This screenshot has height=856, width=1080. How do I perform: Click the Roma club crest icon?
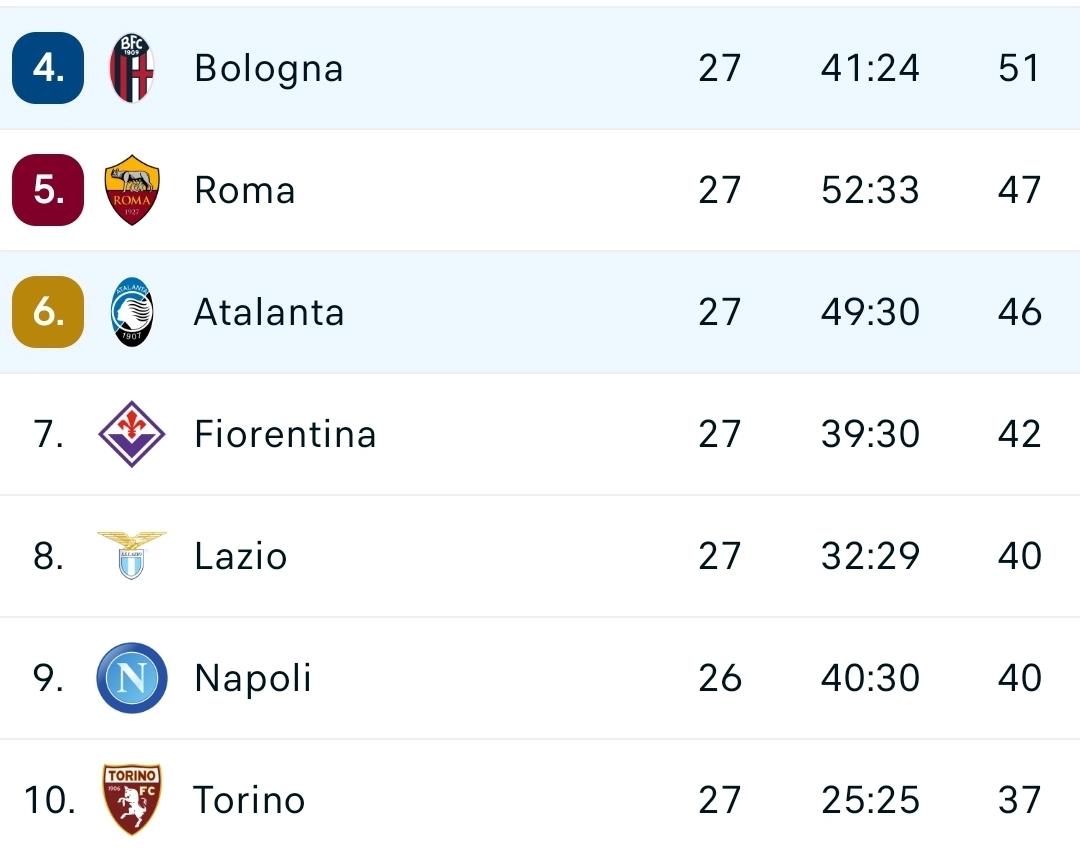coord(132,190)
